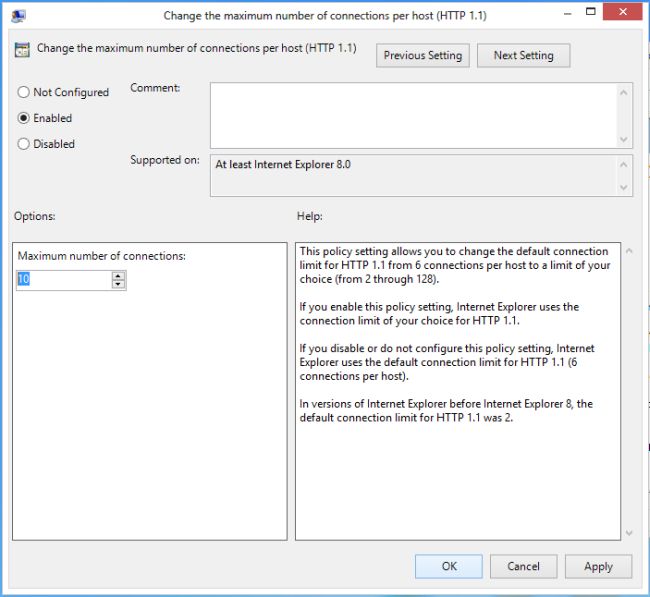Screen dimensions: 650x597
Task: Click the Help panel scroll down arrow
Action: click(x=629, y=533)
